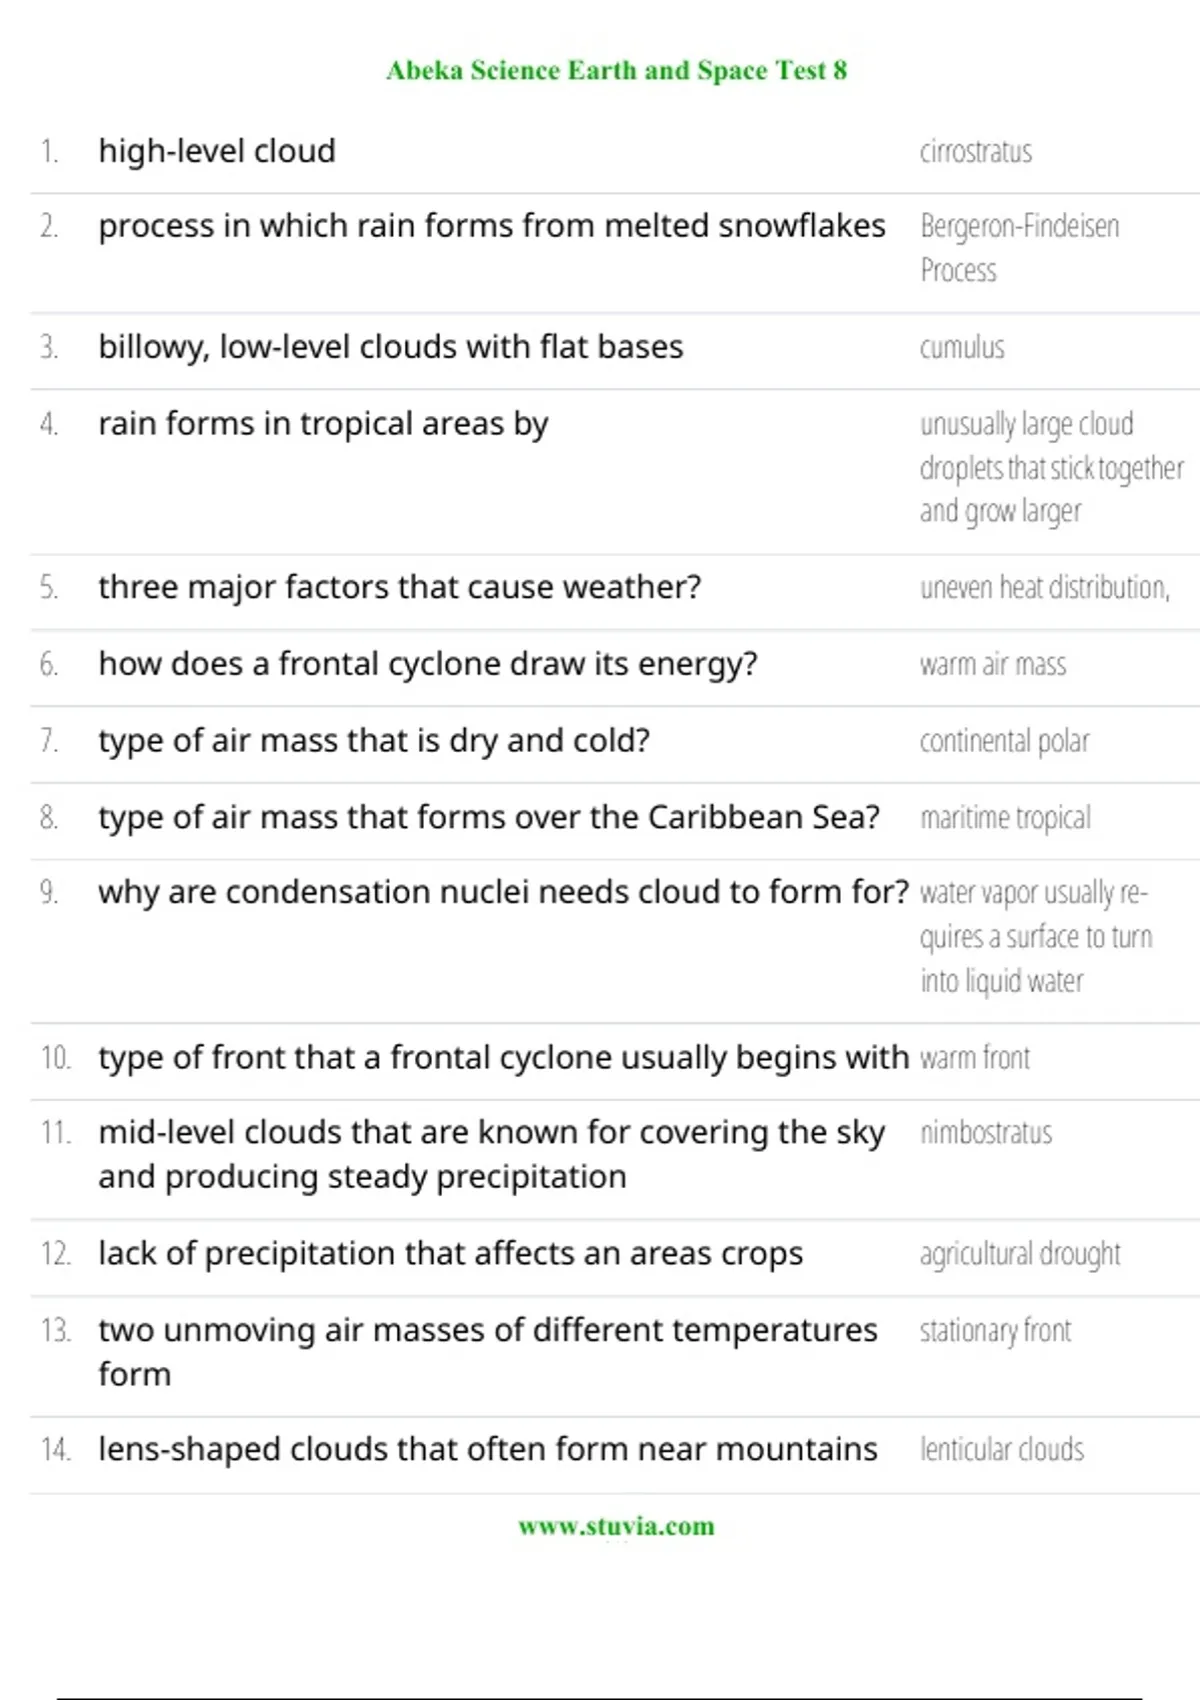Click the Abeka Science Earth and Space title

click(x=616, y=70)
